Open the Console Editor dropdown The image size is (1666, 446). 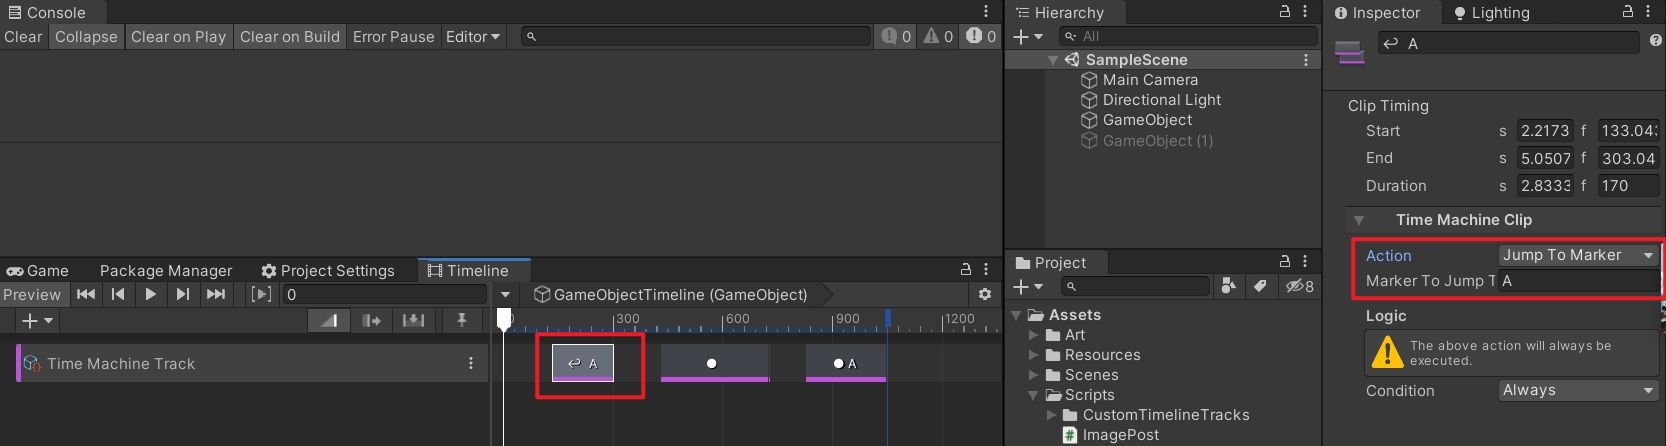click(473, 36)
